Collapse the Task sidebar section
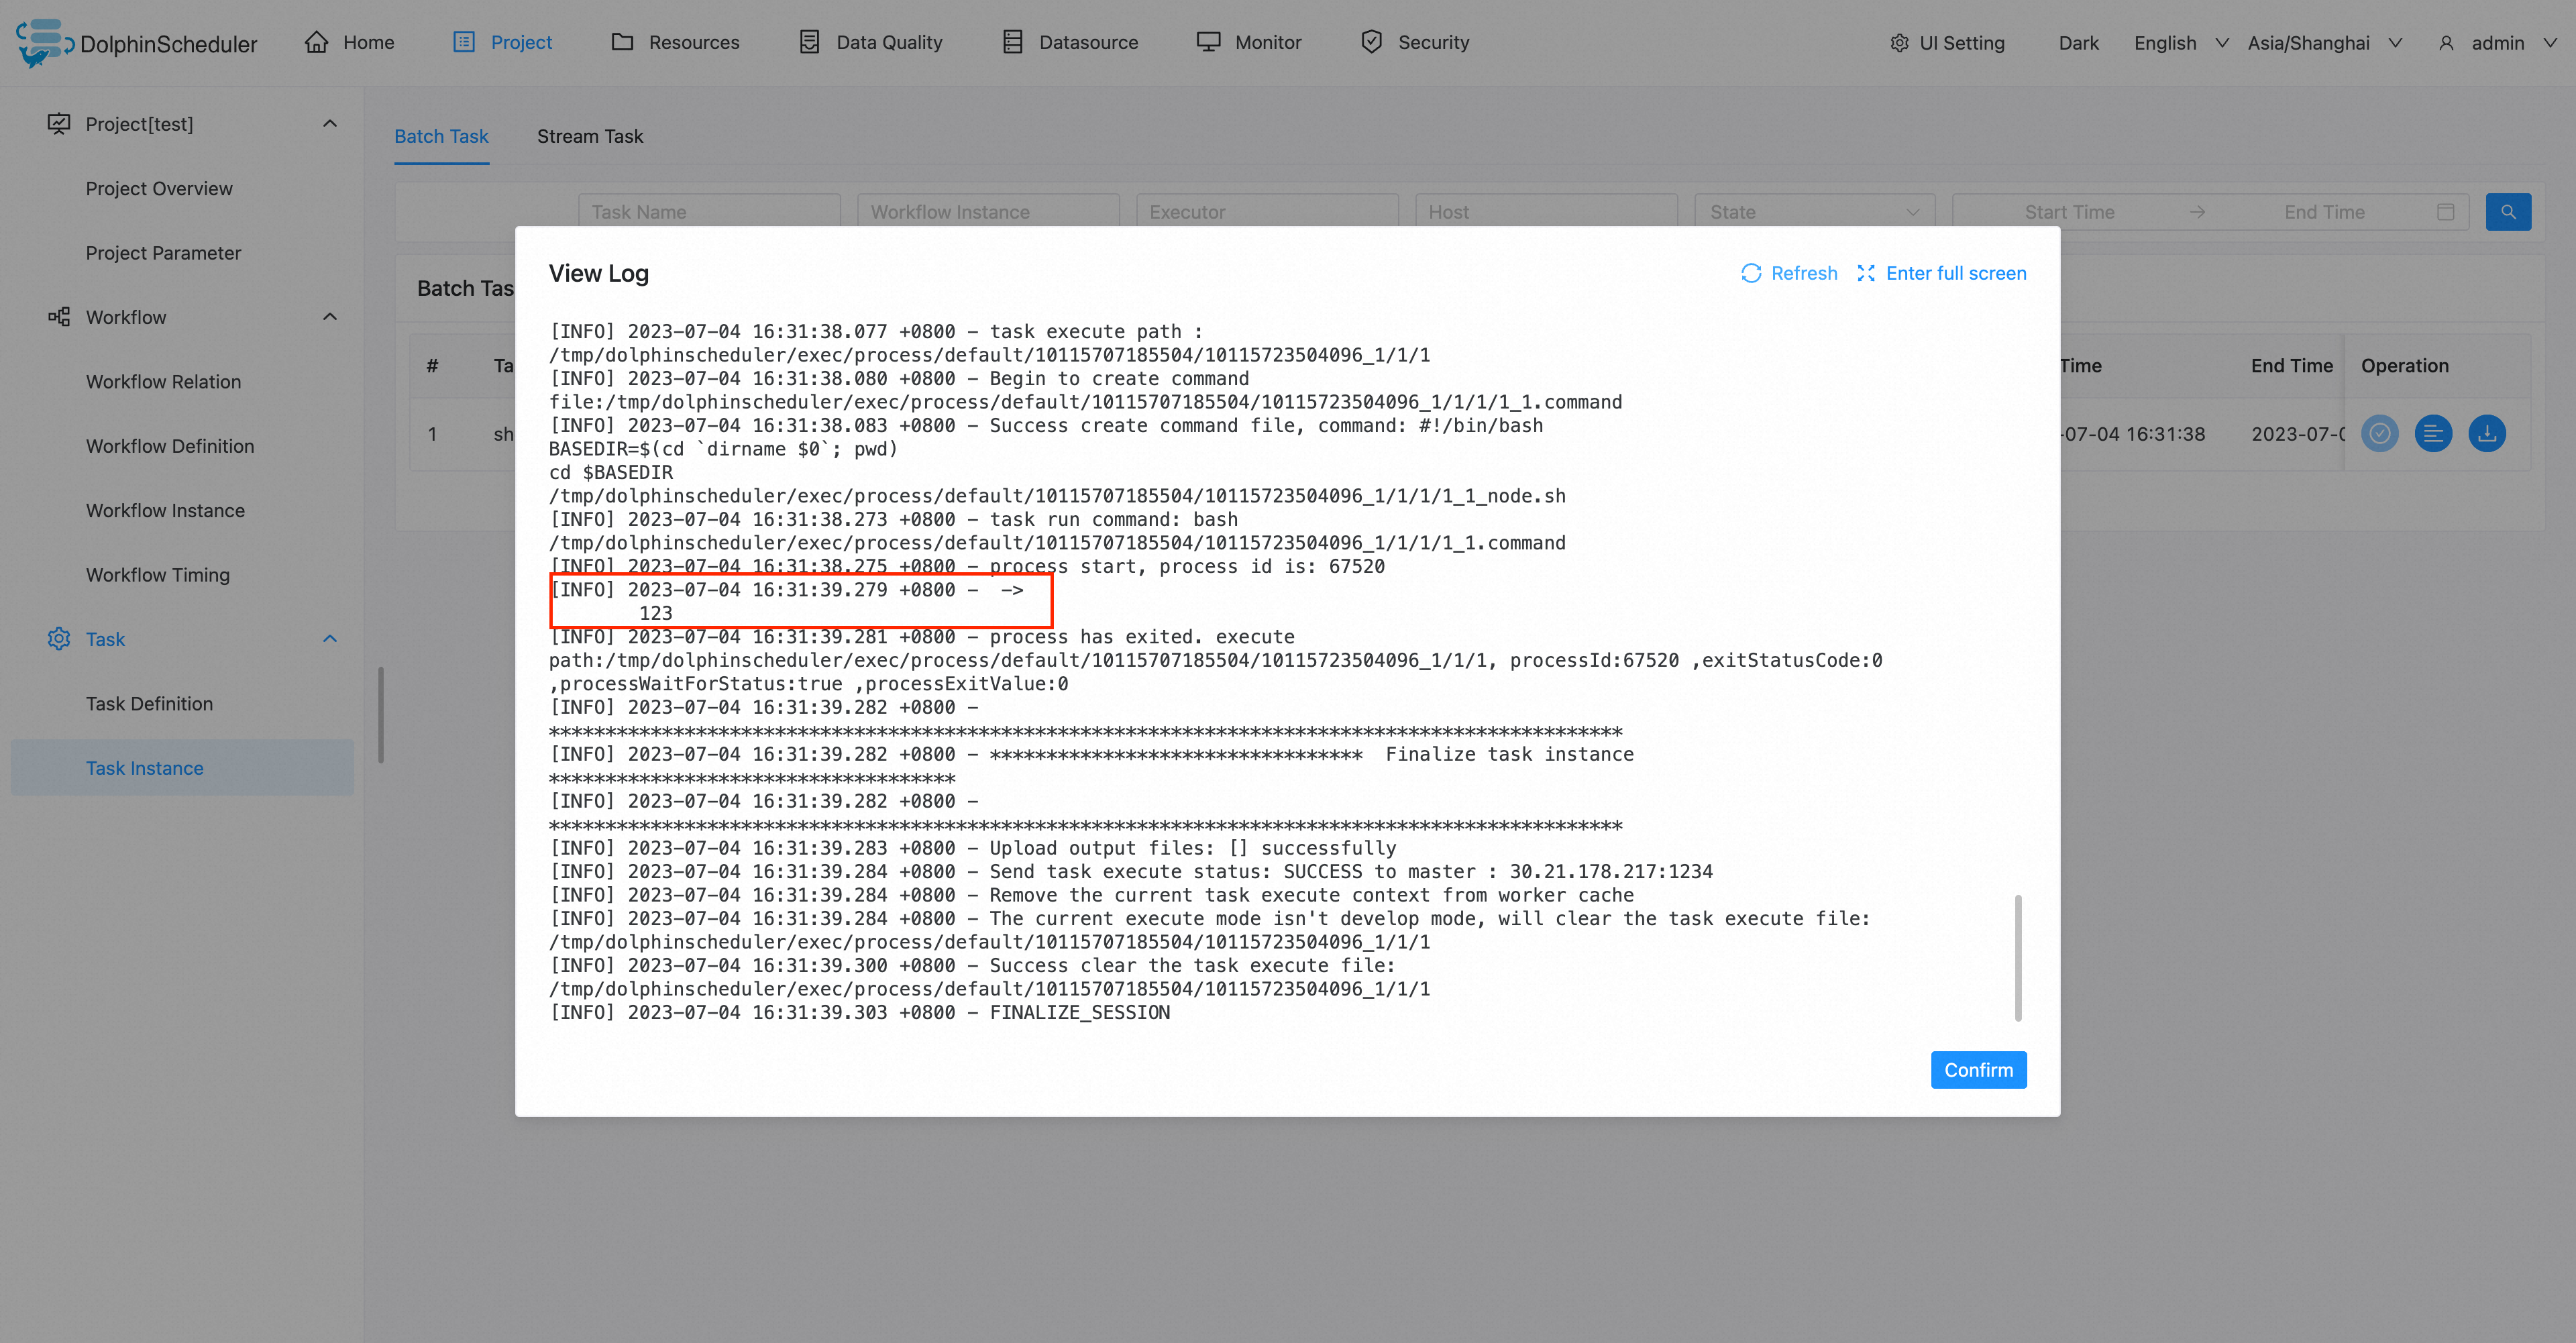The height and width of the screenshot is (1343, 2576). [x=330, y=639]
